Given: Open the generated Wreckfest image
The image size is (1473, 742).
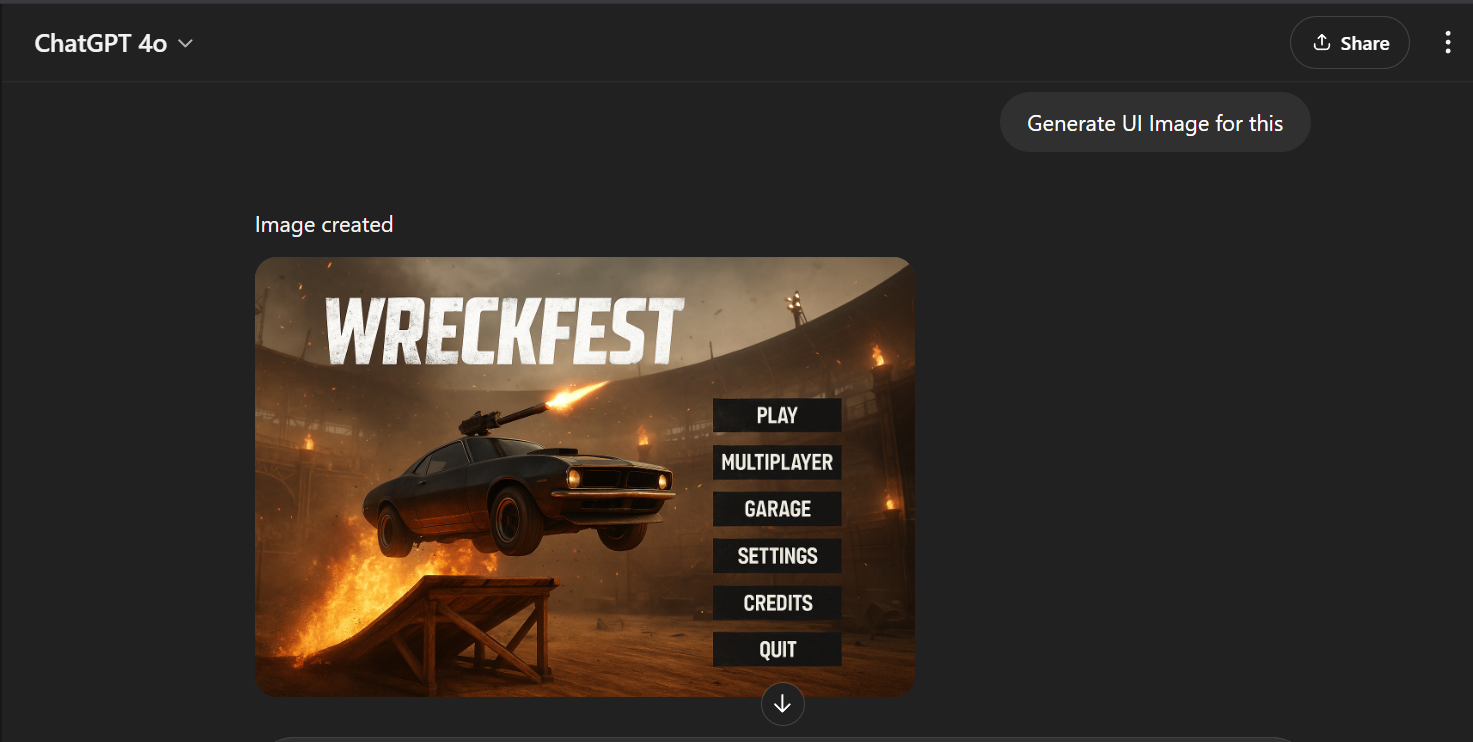Looking at the screenshot, I should [585, 477].
